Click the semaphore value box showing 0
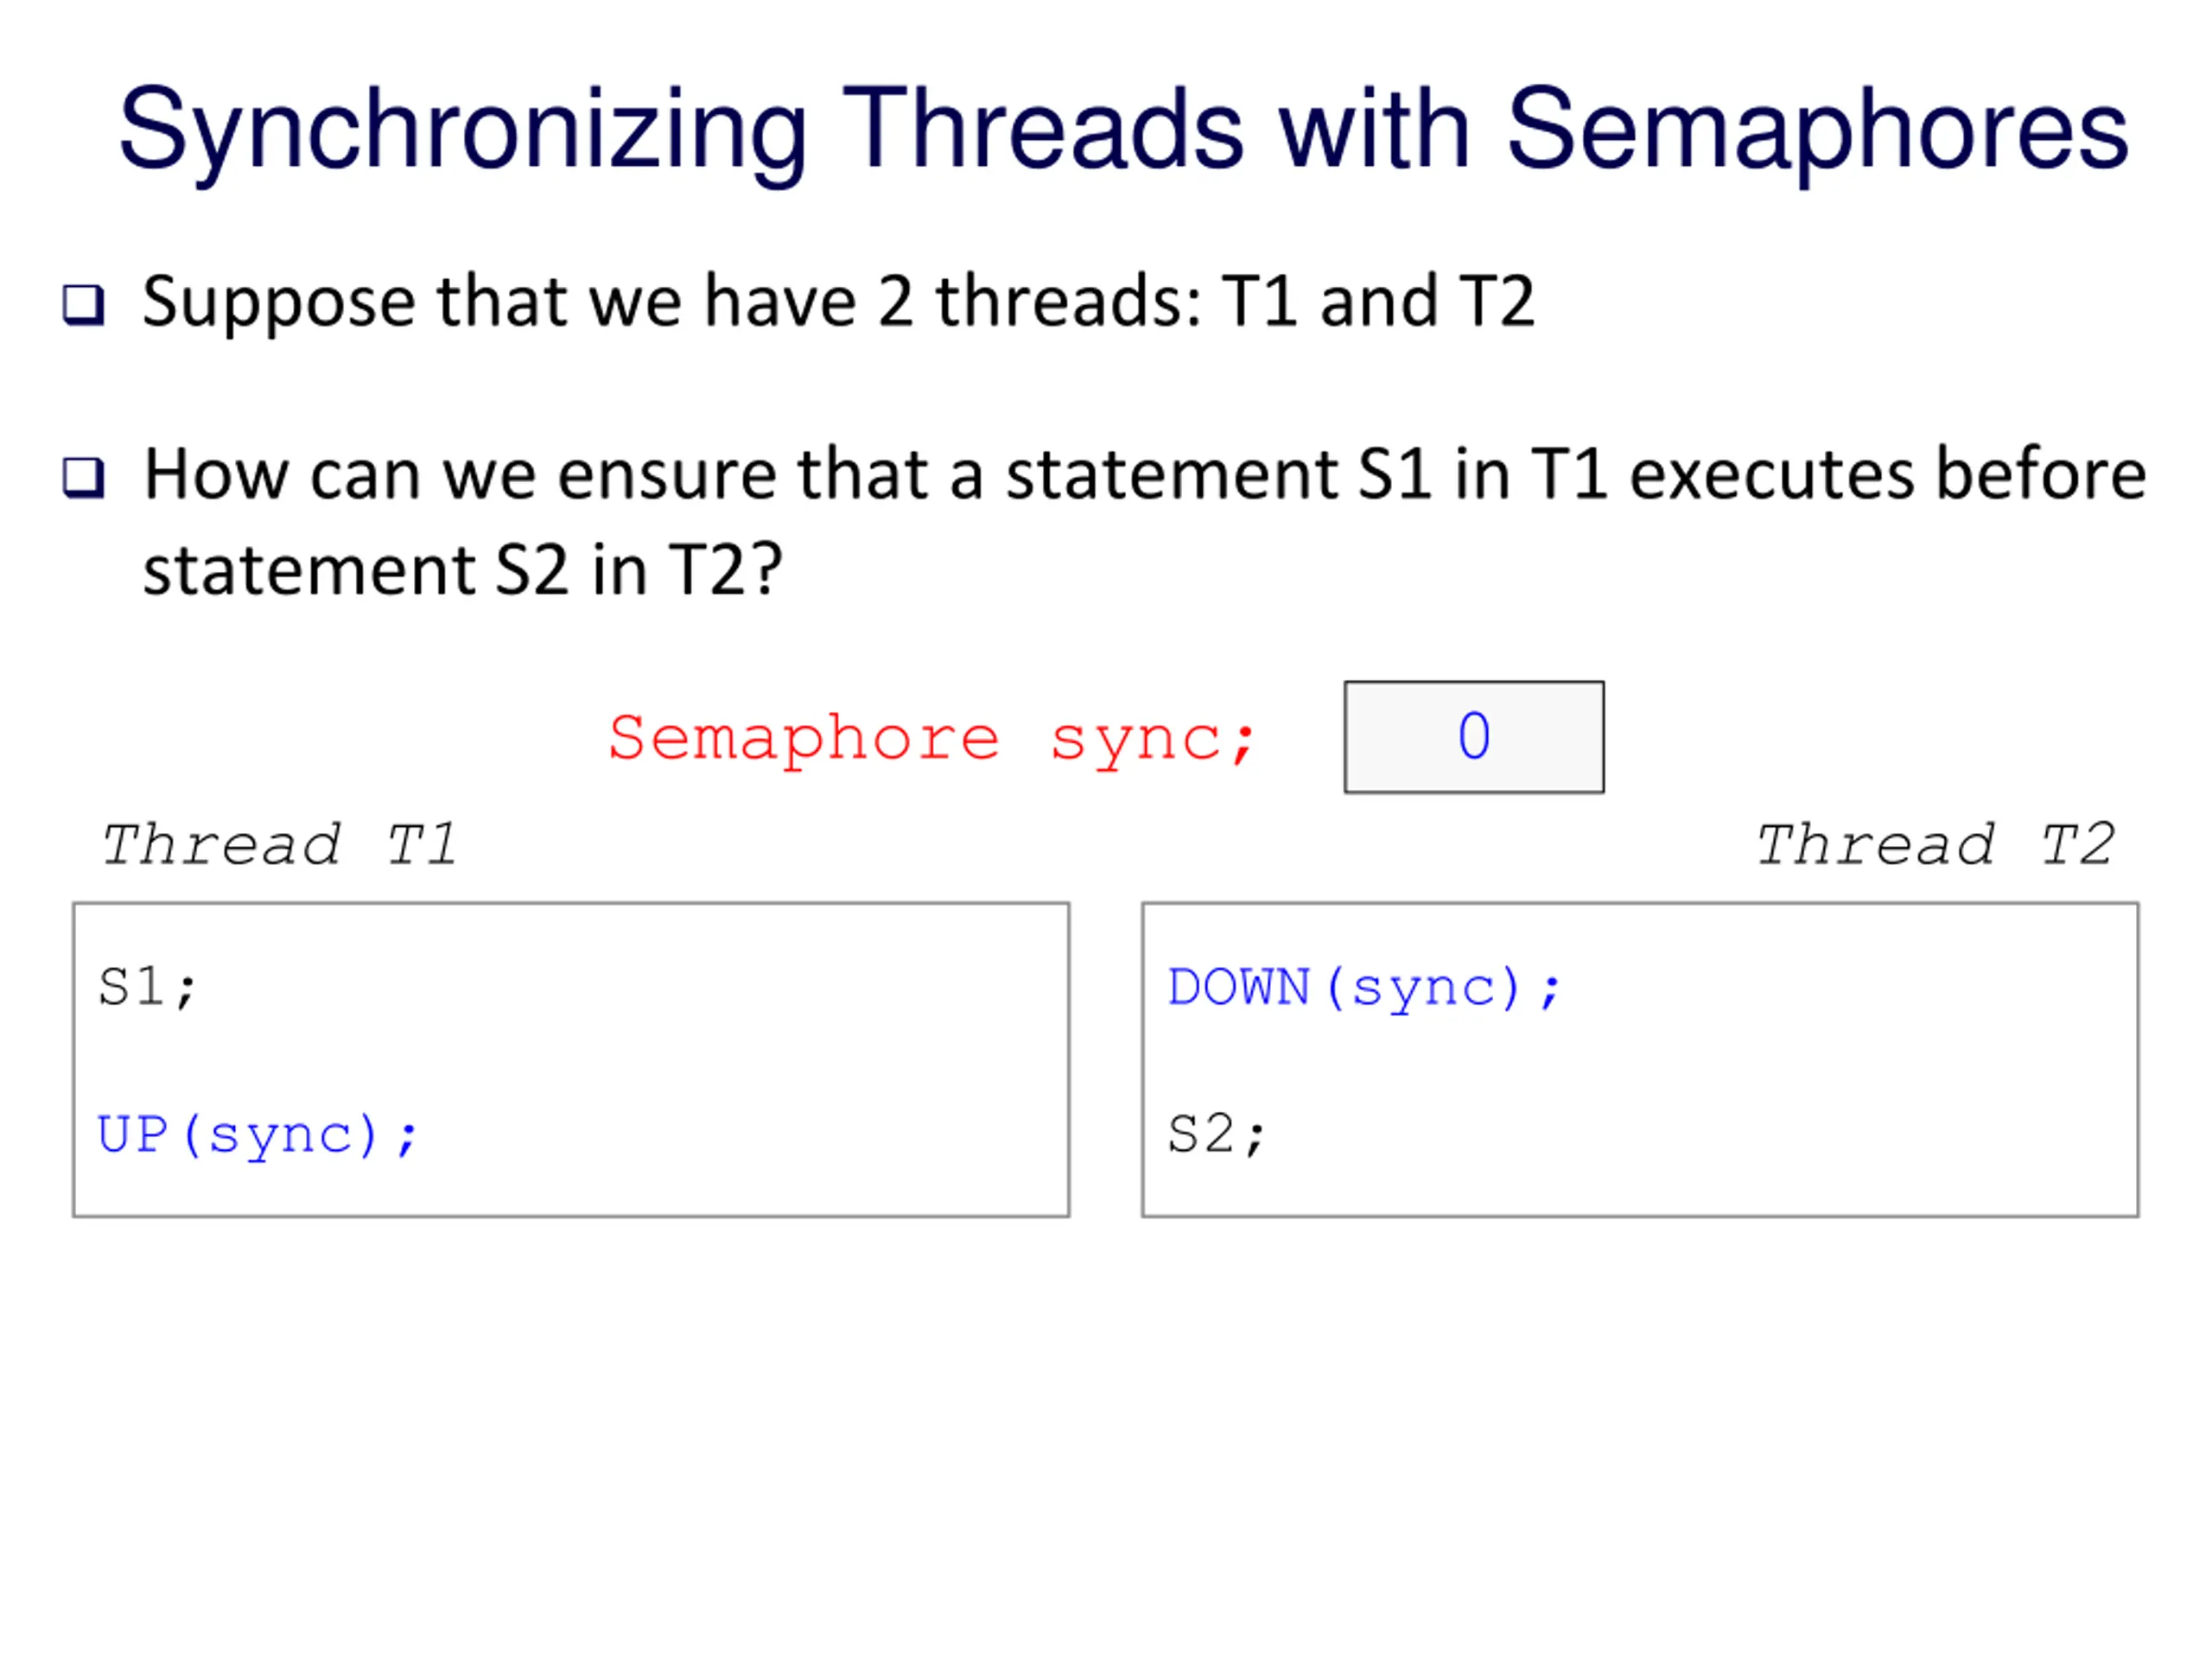 coord(1474,737)
